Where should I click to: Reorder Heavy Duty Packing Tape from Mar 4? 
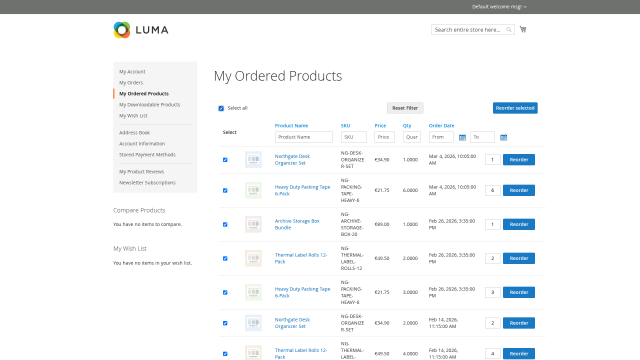(519, 190)
